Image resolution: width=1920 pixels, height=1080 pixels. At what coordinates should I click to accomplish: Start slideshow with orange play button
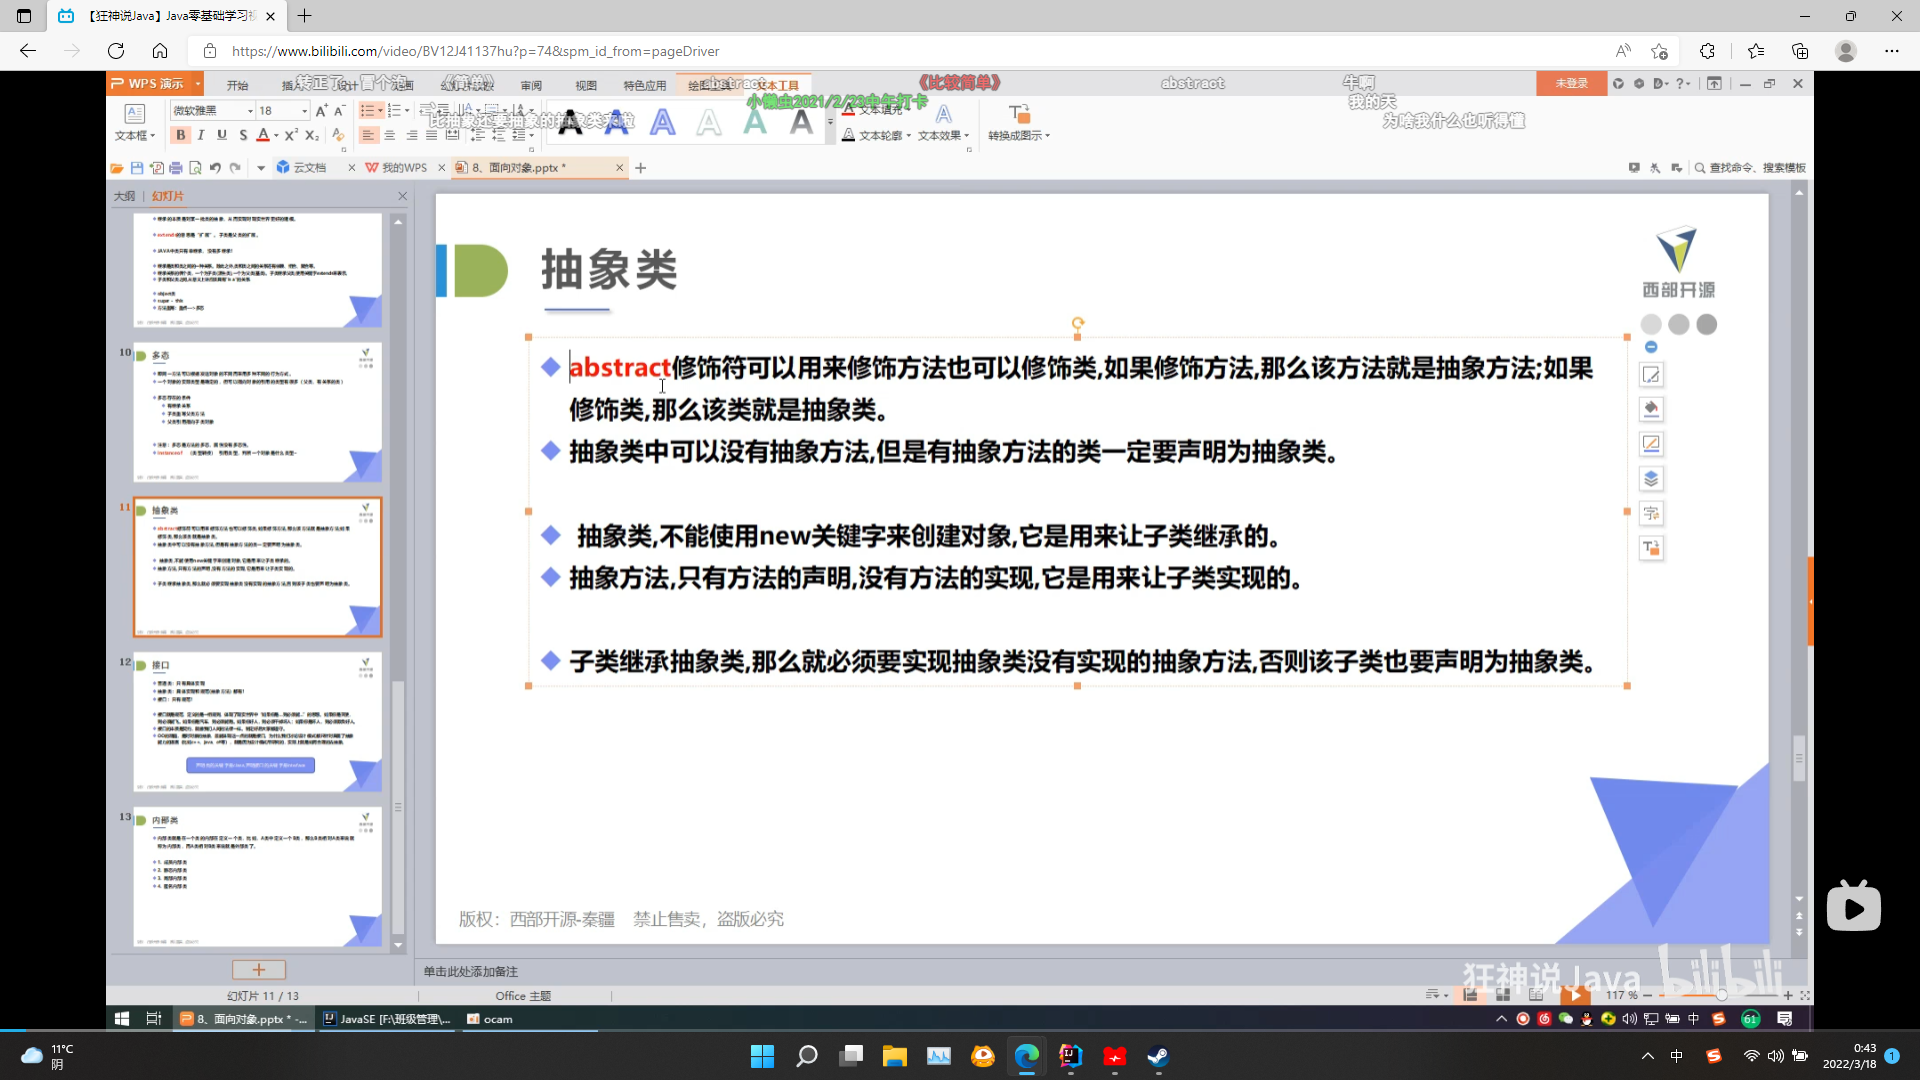pyautogui.click(x=1575, y=995)
